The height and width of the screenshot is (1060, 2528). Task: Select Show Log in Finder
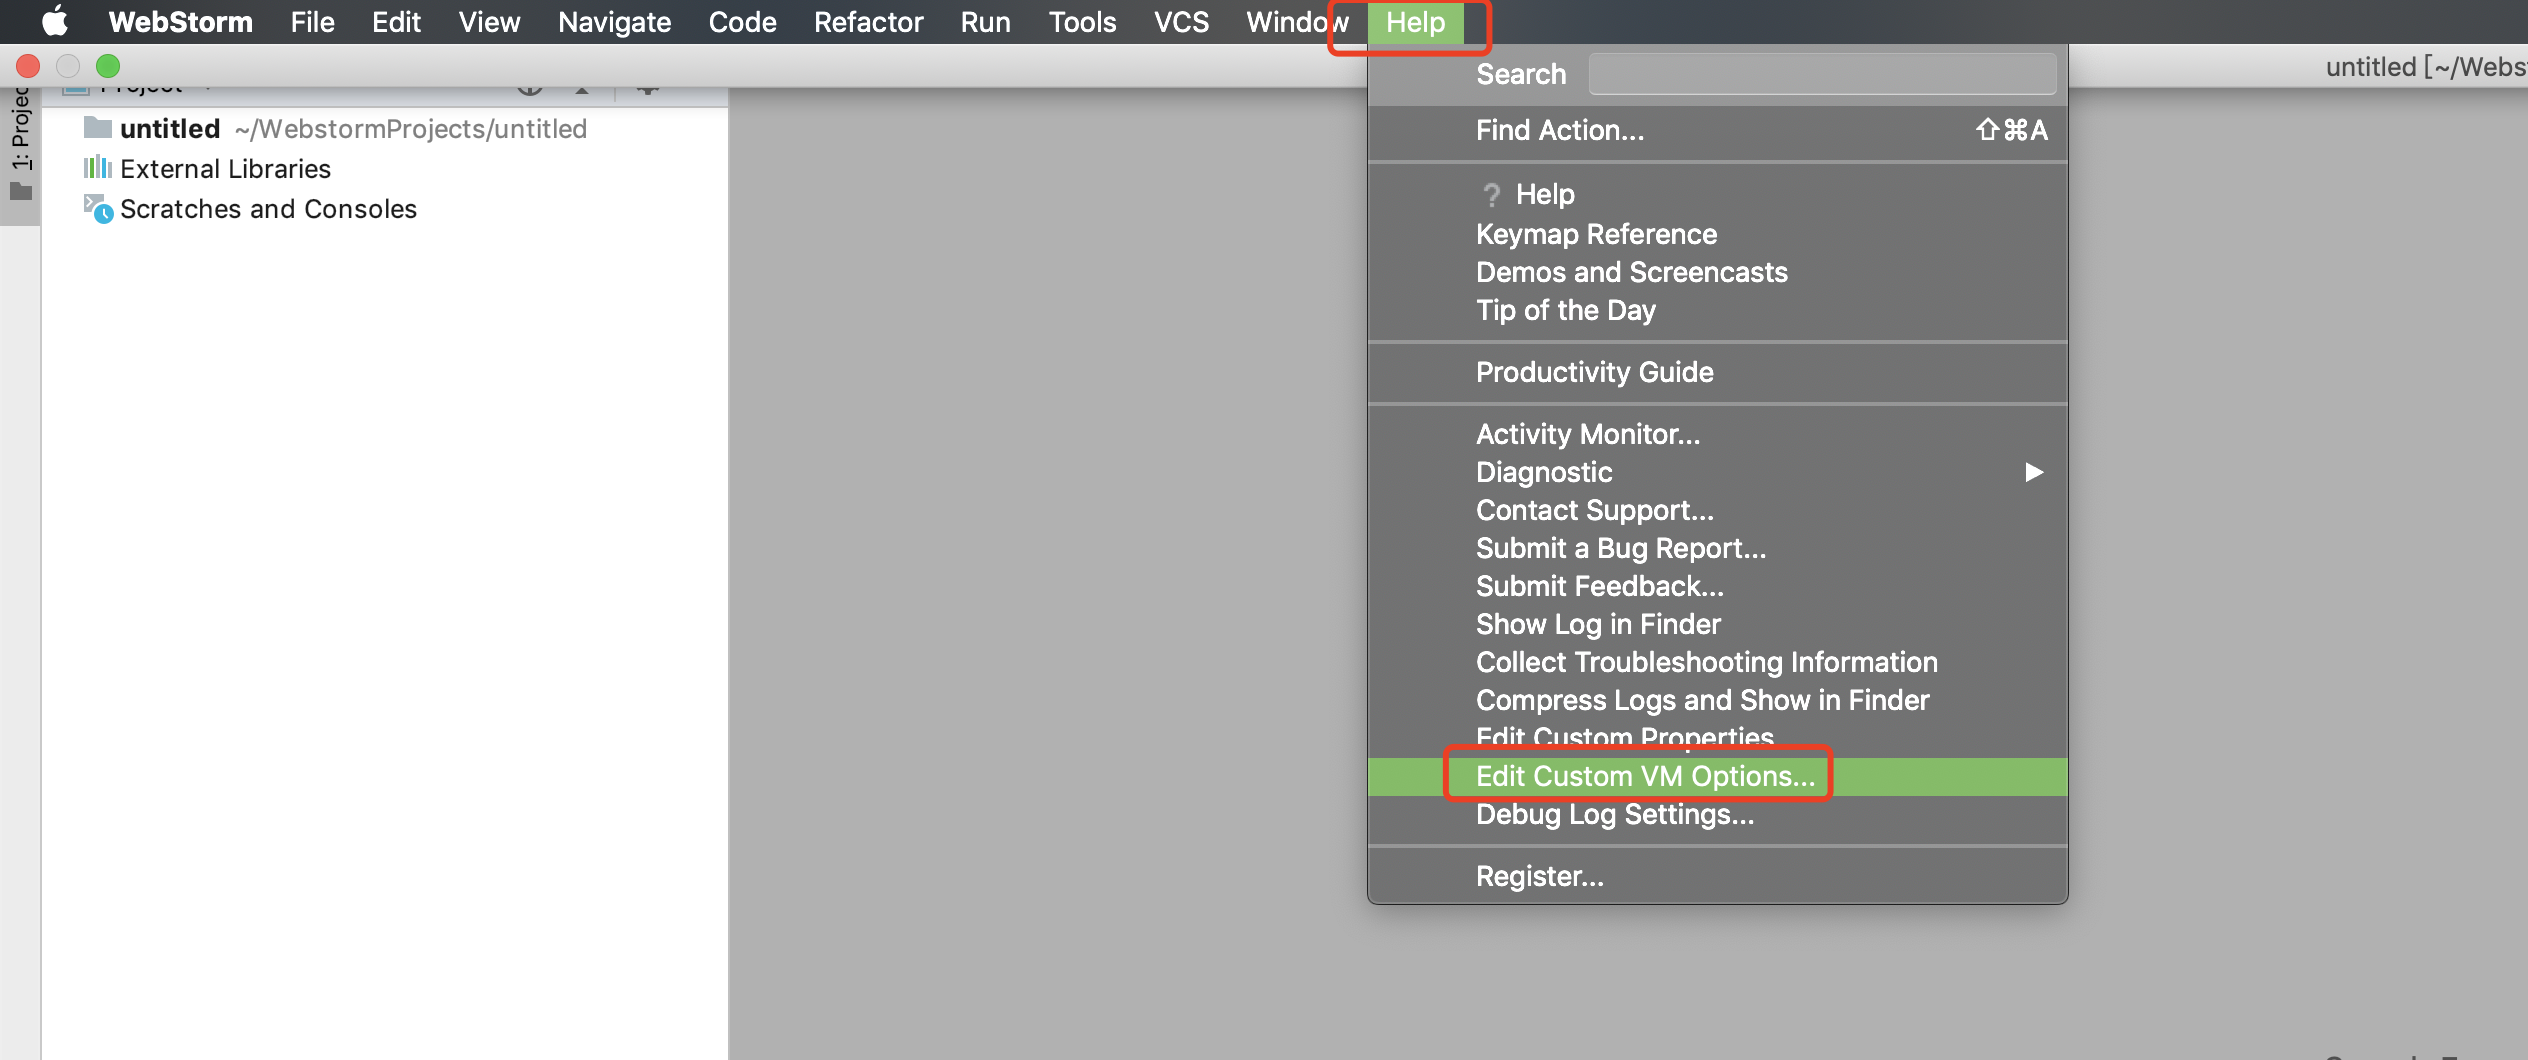[1717, 624]
